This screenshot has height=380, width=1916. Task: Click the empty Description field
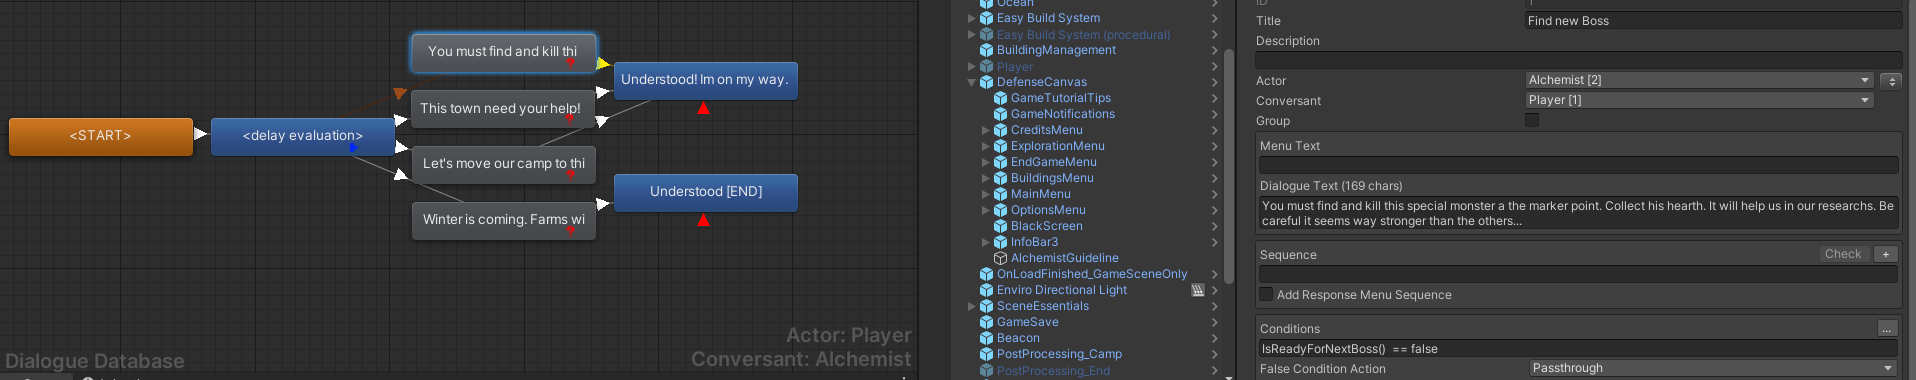[x=1579, y=60]
